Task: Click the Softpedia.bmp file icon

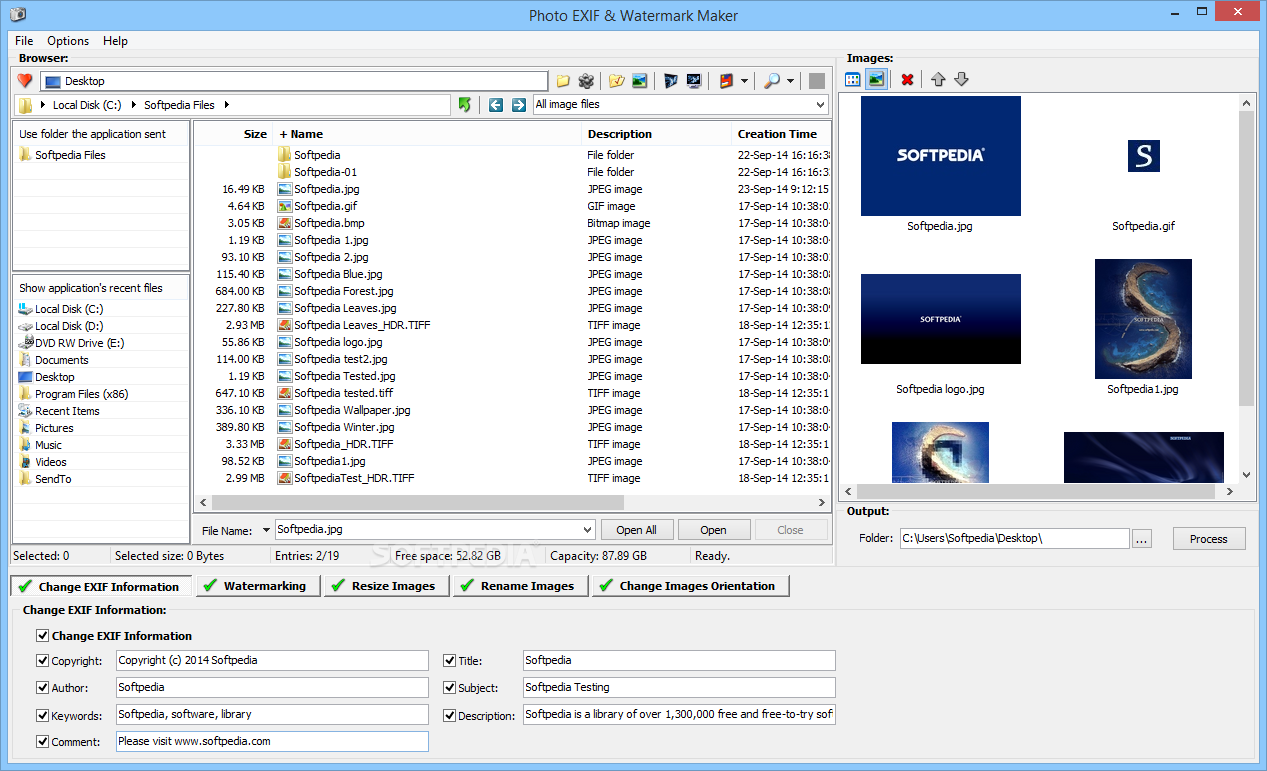Action: (285, 223)
